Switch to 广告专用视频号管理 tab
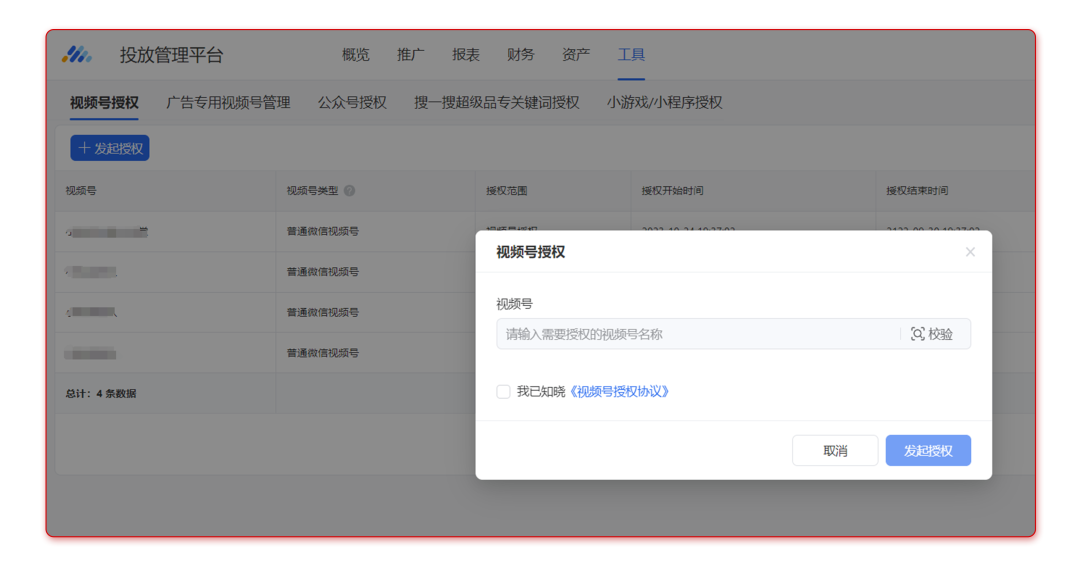 [x=228, y=102]
